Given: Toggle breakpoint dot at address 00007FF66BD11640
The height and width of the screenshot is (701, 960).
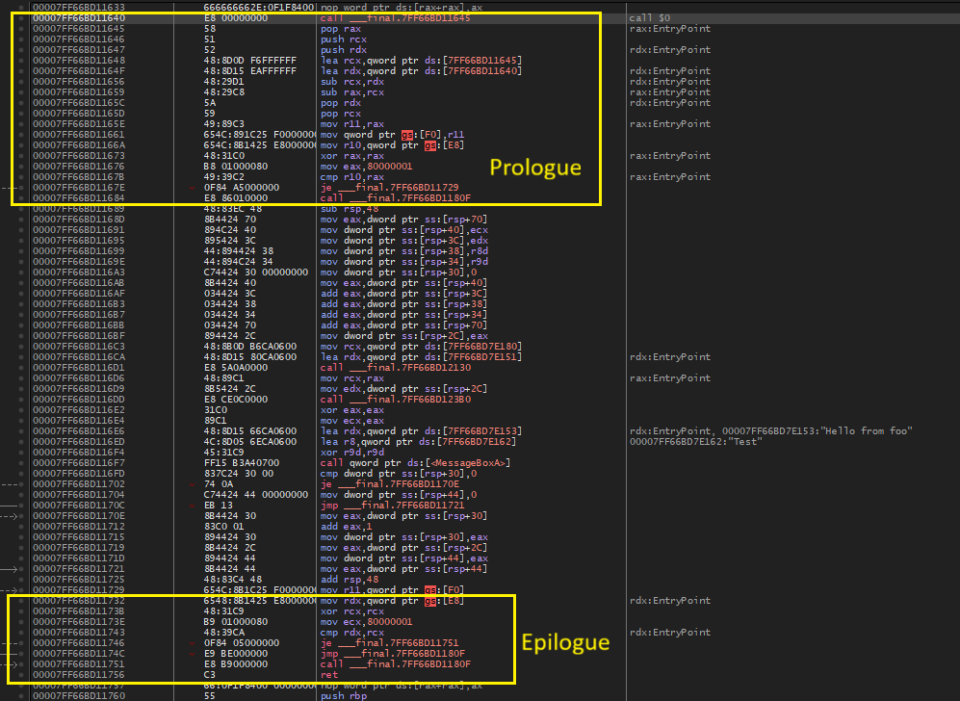Looking at the screenshot, I should tap(20, 18).
